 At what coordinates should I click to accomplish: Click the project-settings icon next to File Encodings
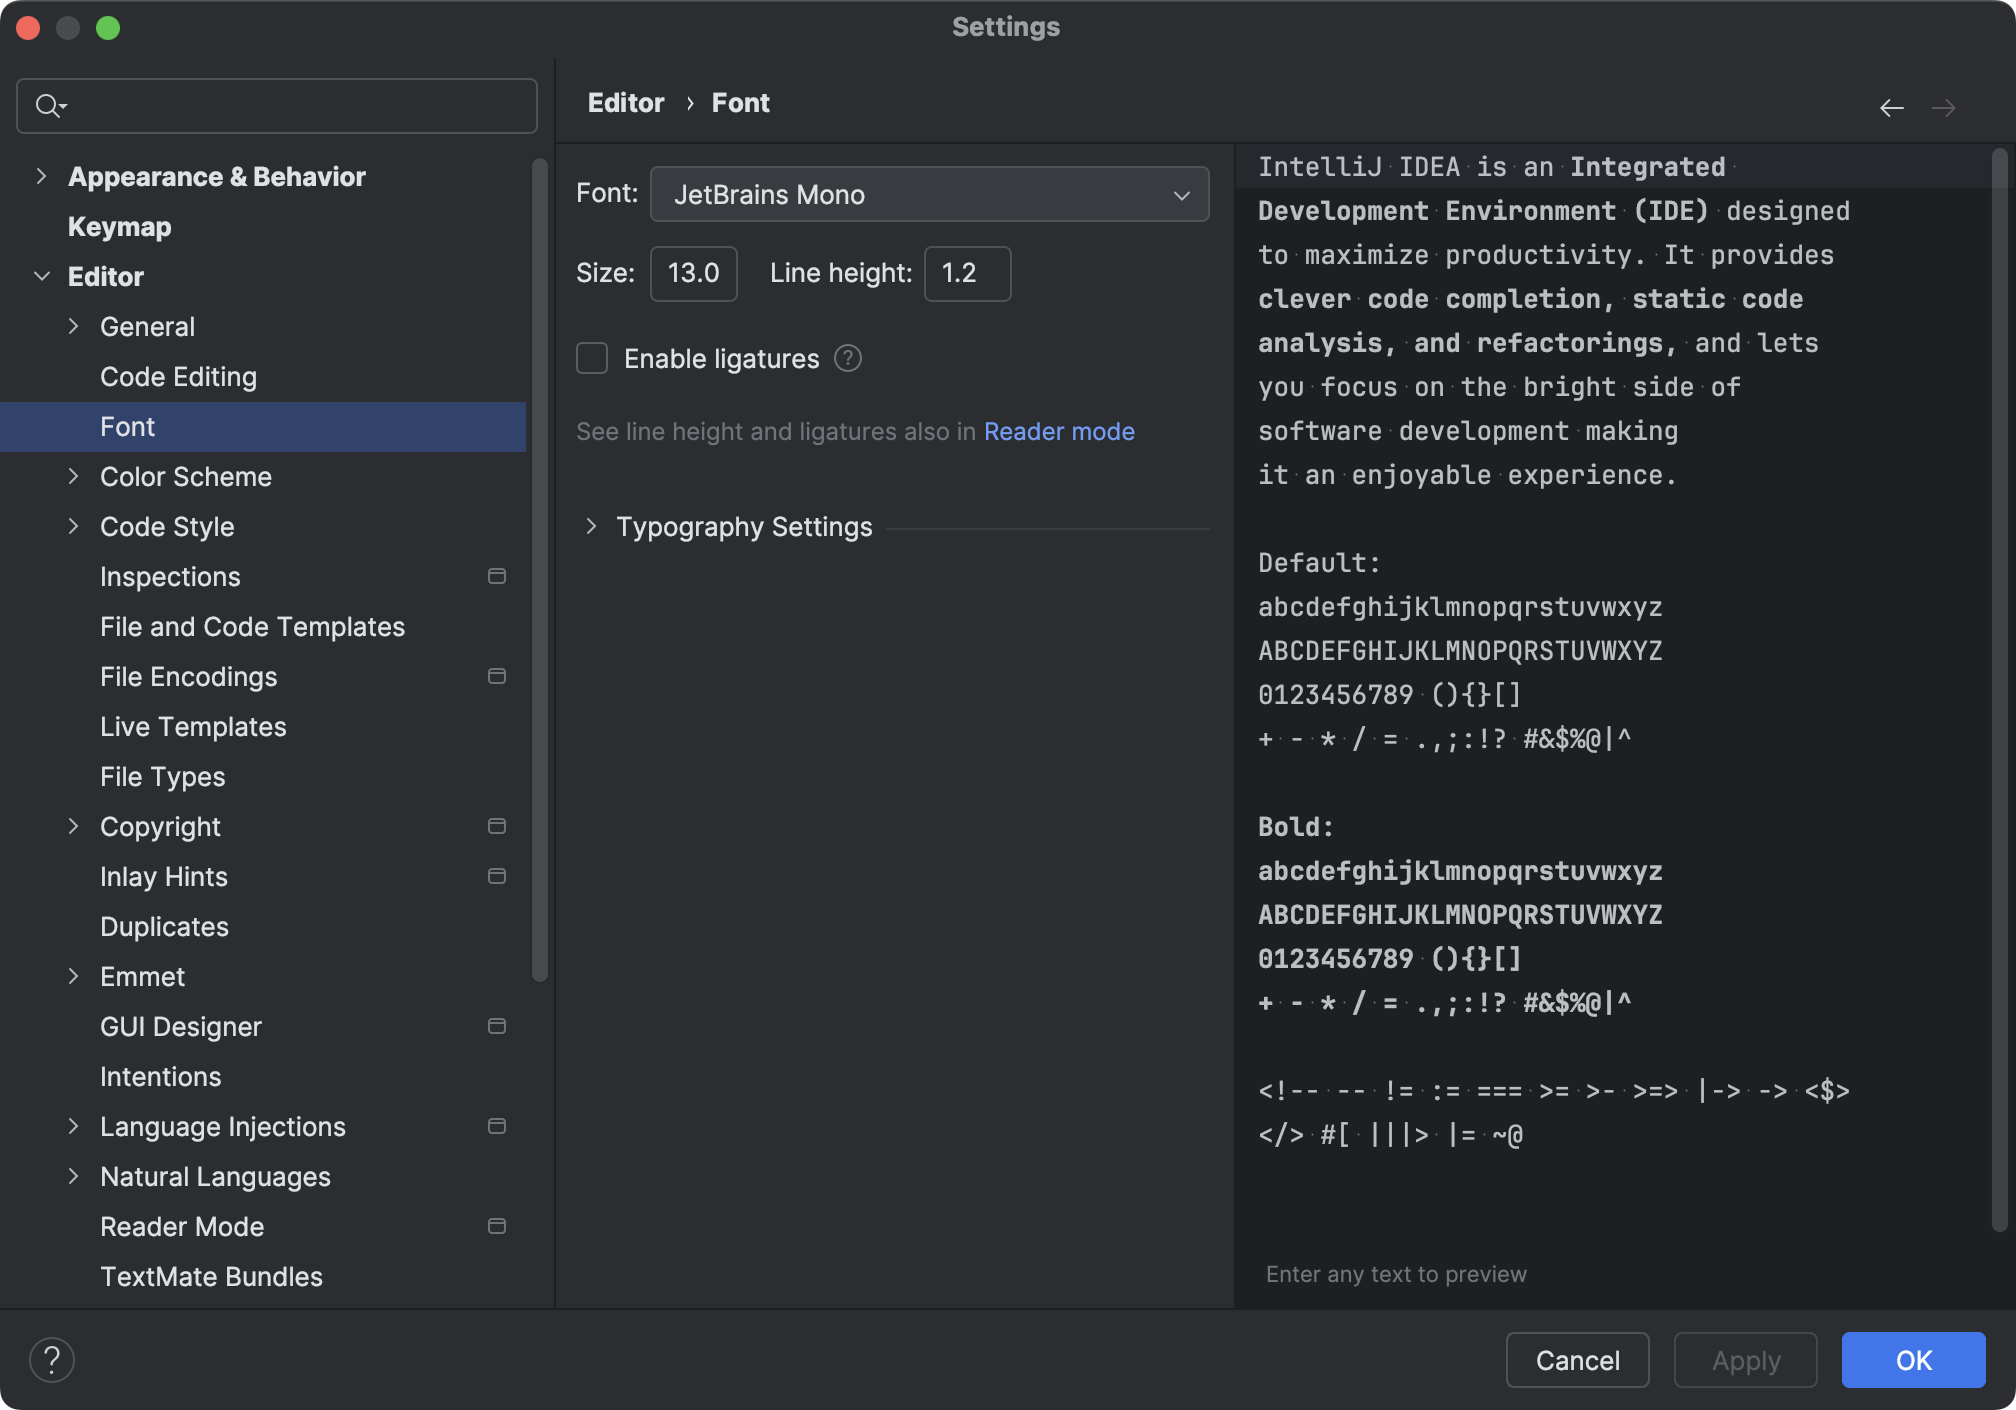[497, 676]
